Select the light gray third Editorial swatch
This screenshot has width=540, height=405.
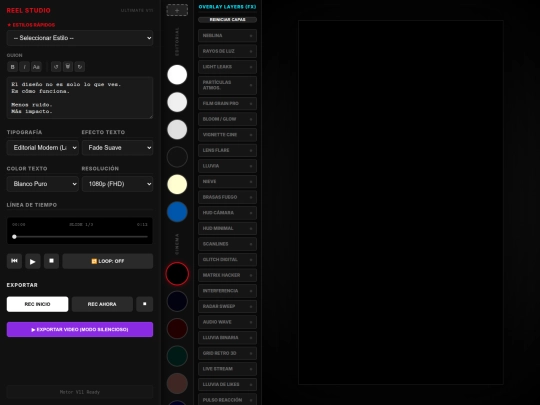coord(177,129)
